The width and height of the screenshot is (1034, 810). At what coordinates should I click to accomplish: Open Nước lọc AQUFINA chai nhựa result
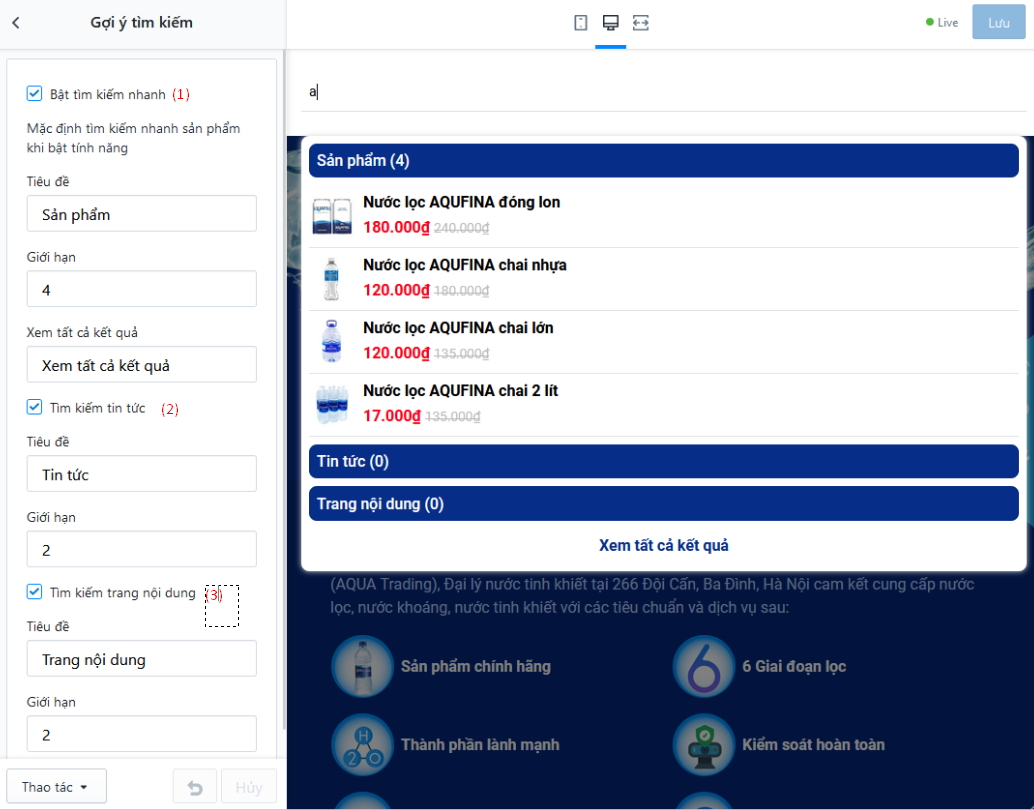663,279
